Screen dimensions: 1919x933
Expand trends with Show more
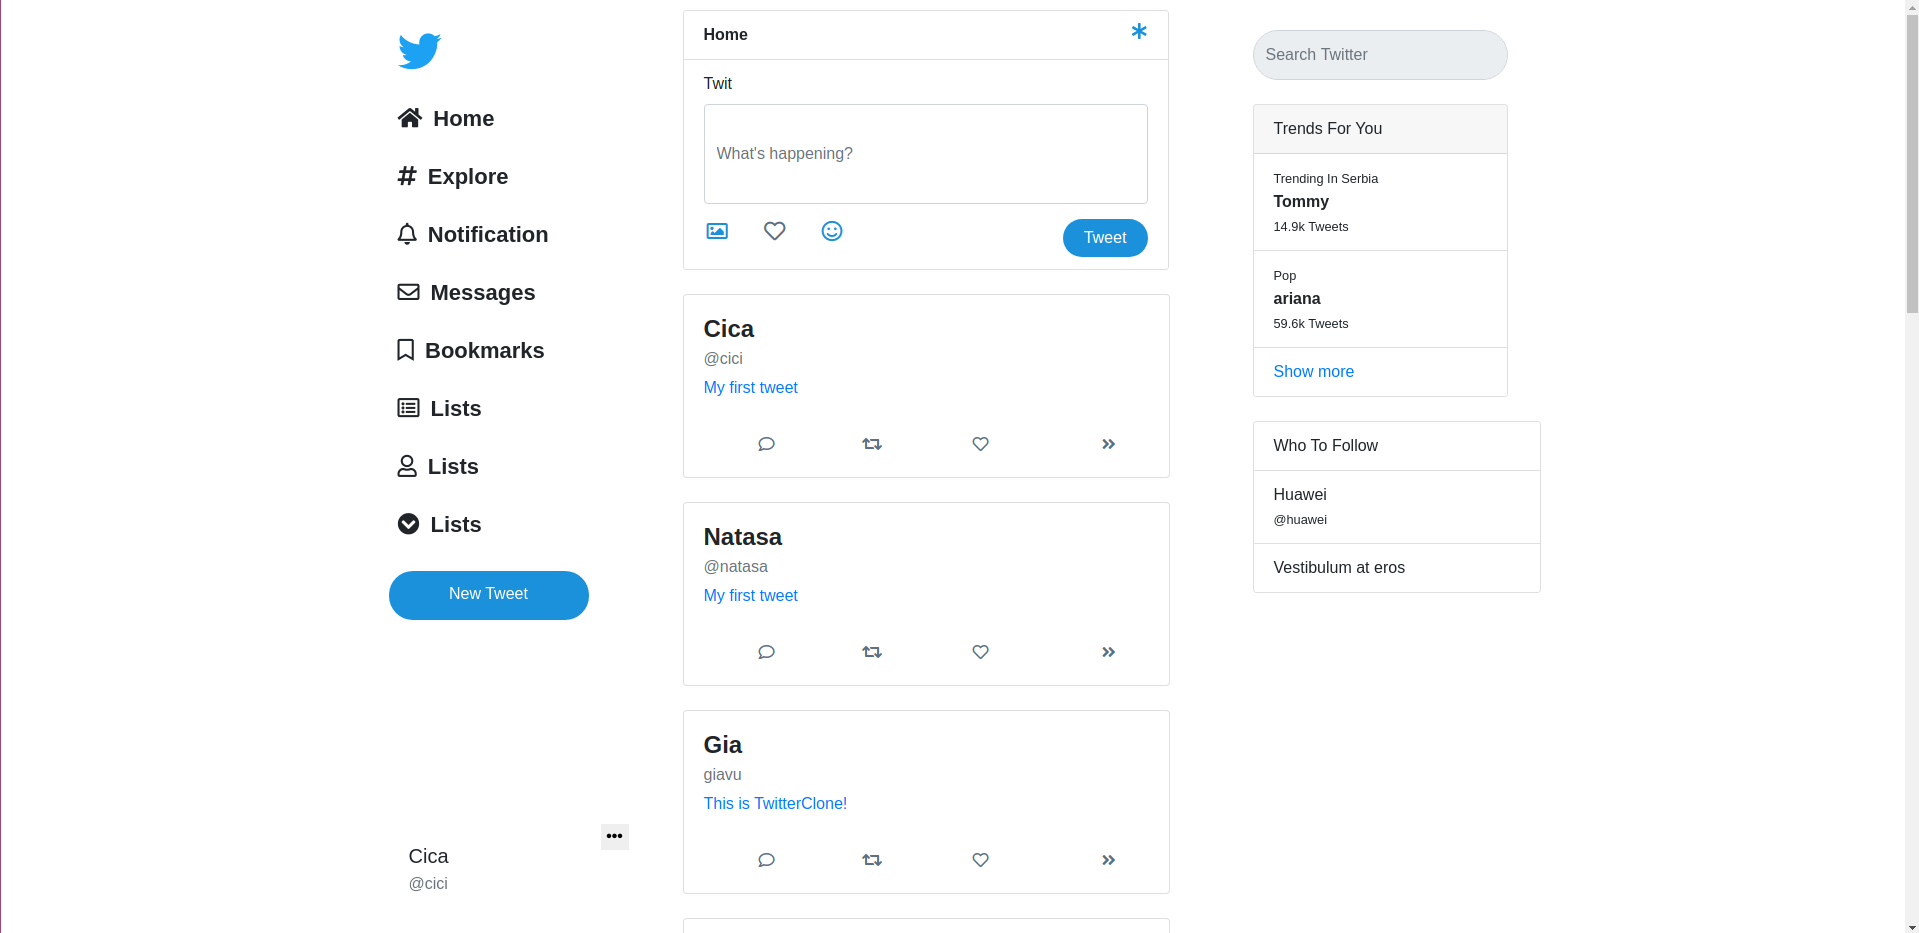[x=1313, y=372]
